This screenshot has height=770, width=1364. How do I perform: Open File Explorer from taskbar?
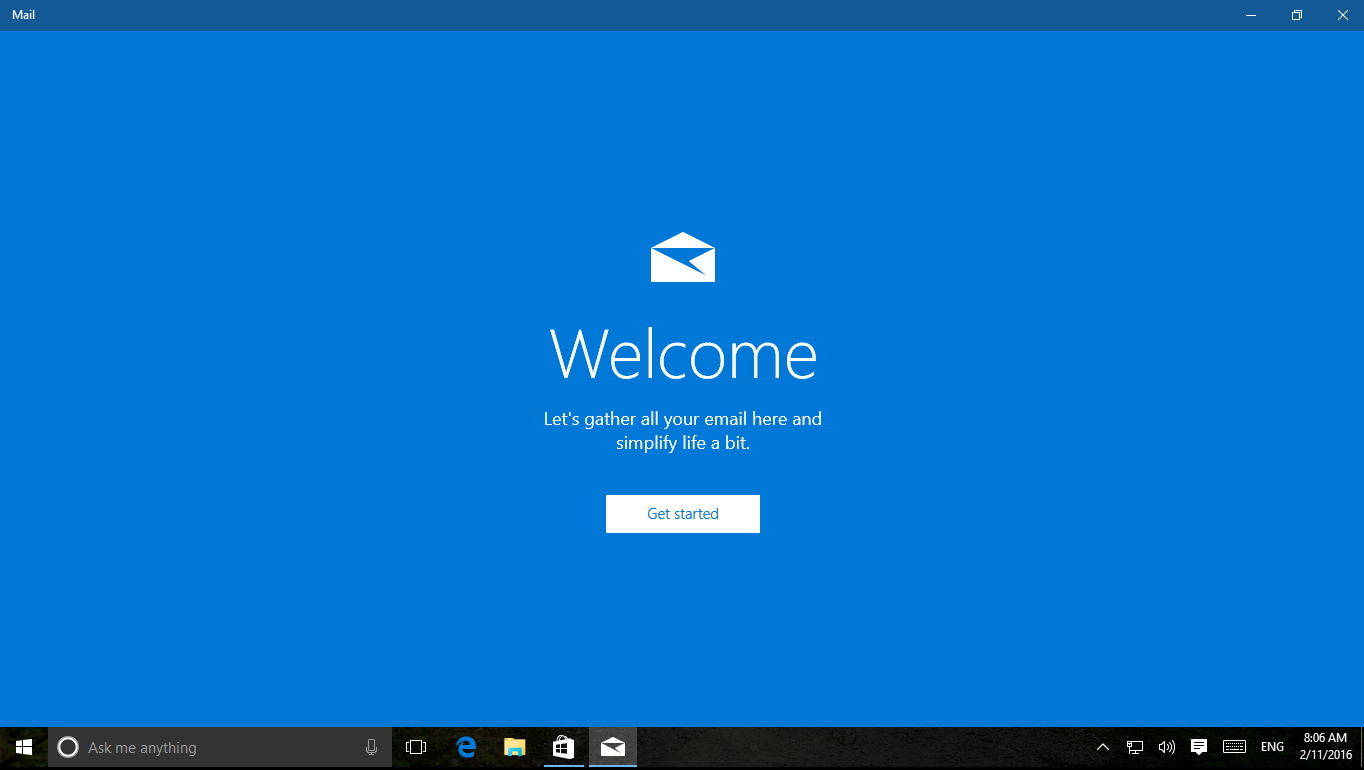click(x=515, y=747)
